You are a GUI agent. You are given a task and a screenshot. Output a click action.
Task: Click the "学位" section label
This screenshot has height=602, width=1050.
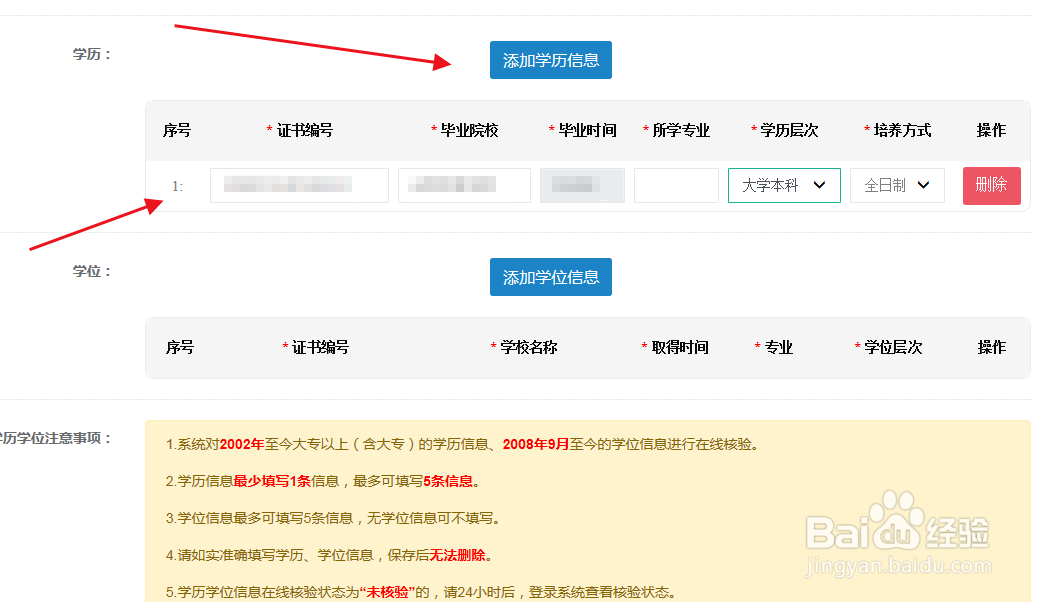pos(88,271)
